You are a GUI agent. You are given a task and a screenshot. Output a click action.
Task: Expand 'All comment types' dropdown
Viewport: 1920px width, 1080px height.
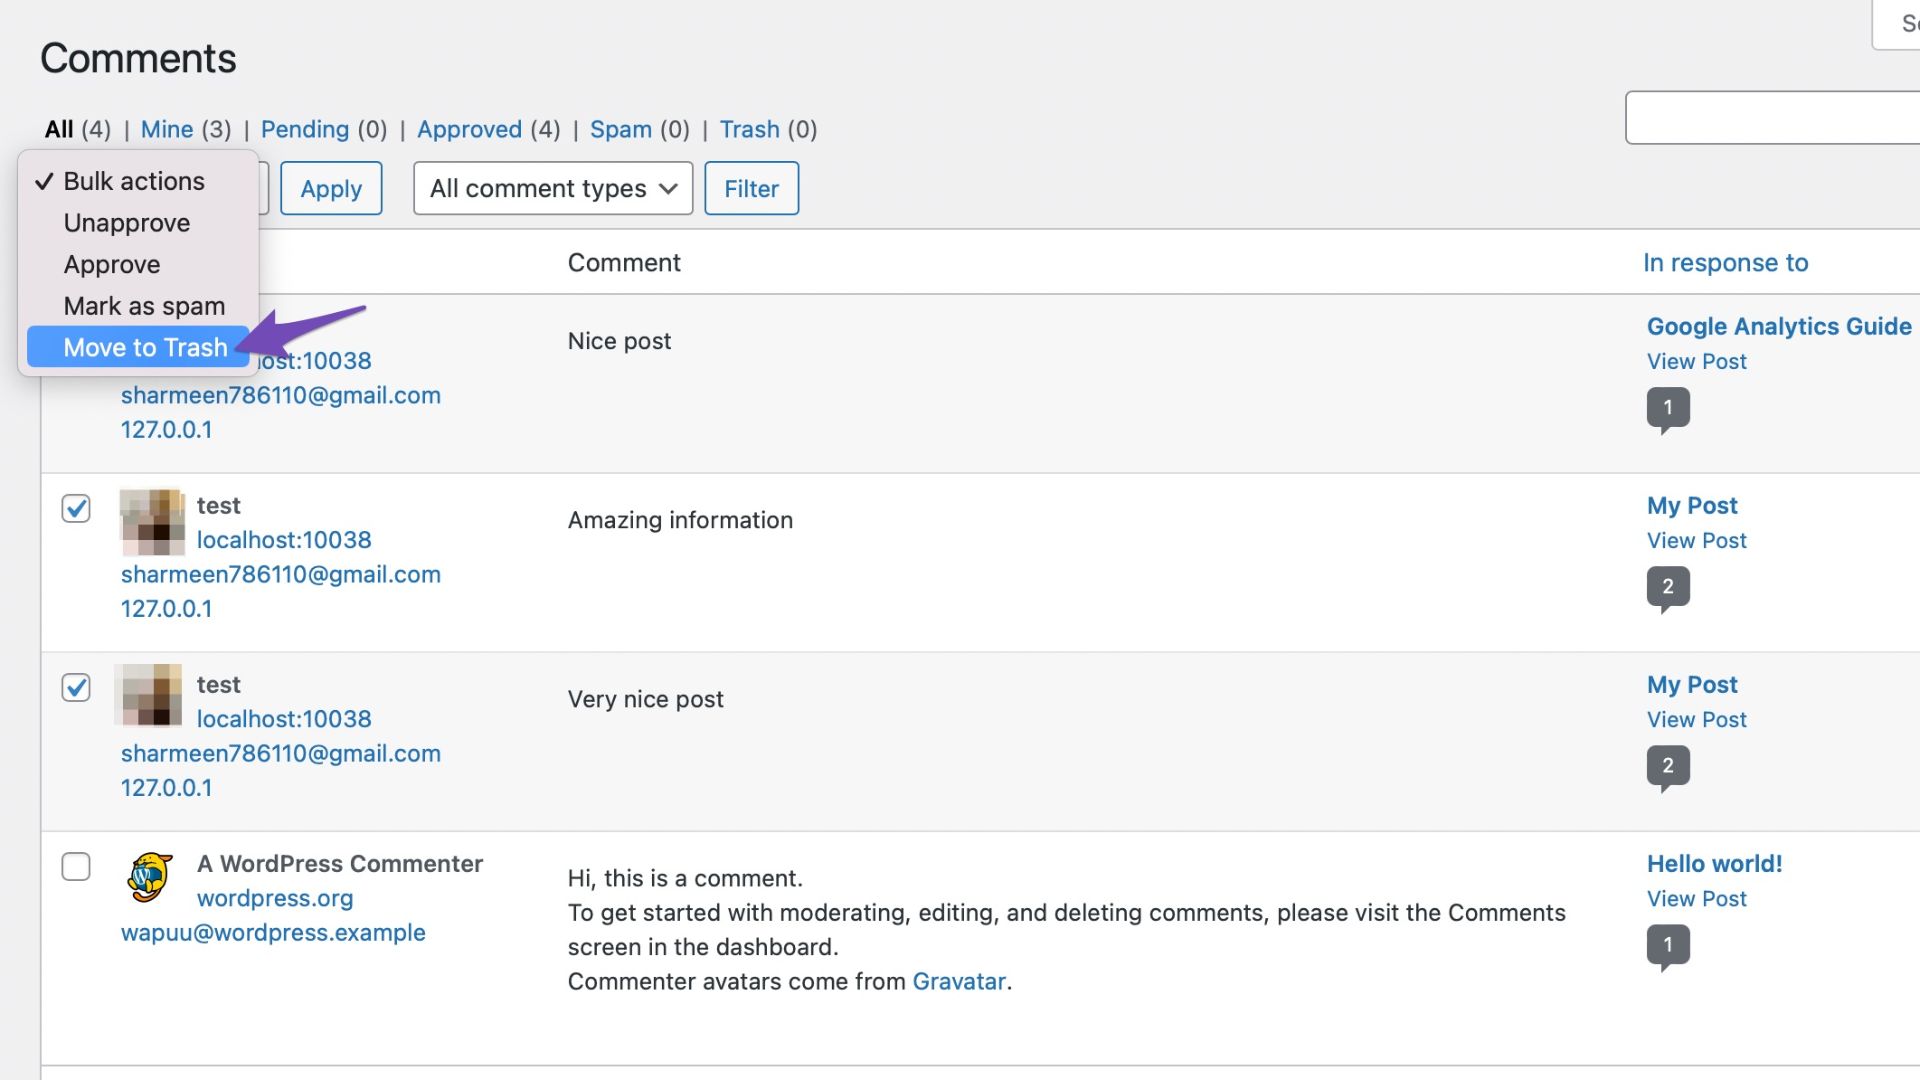coord(551,187)
